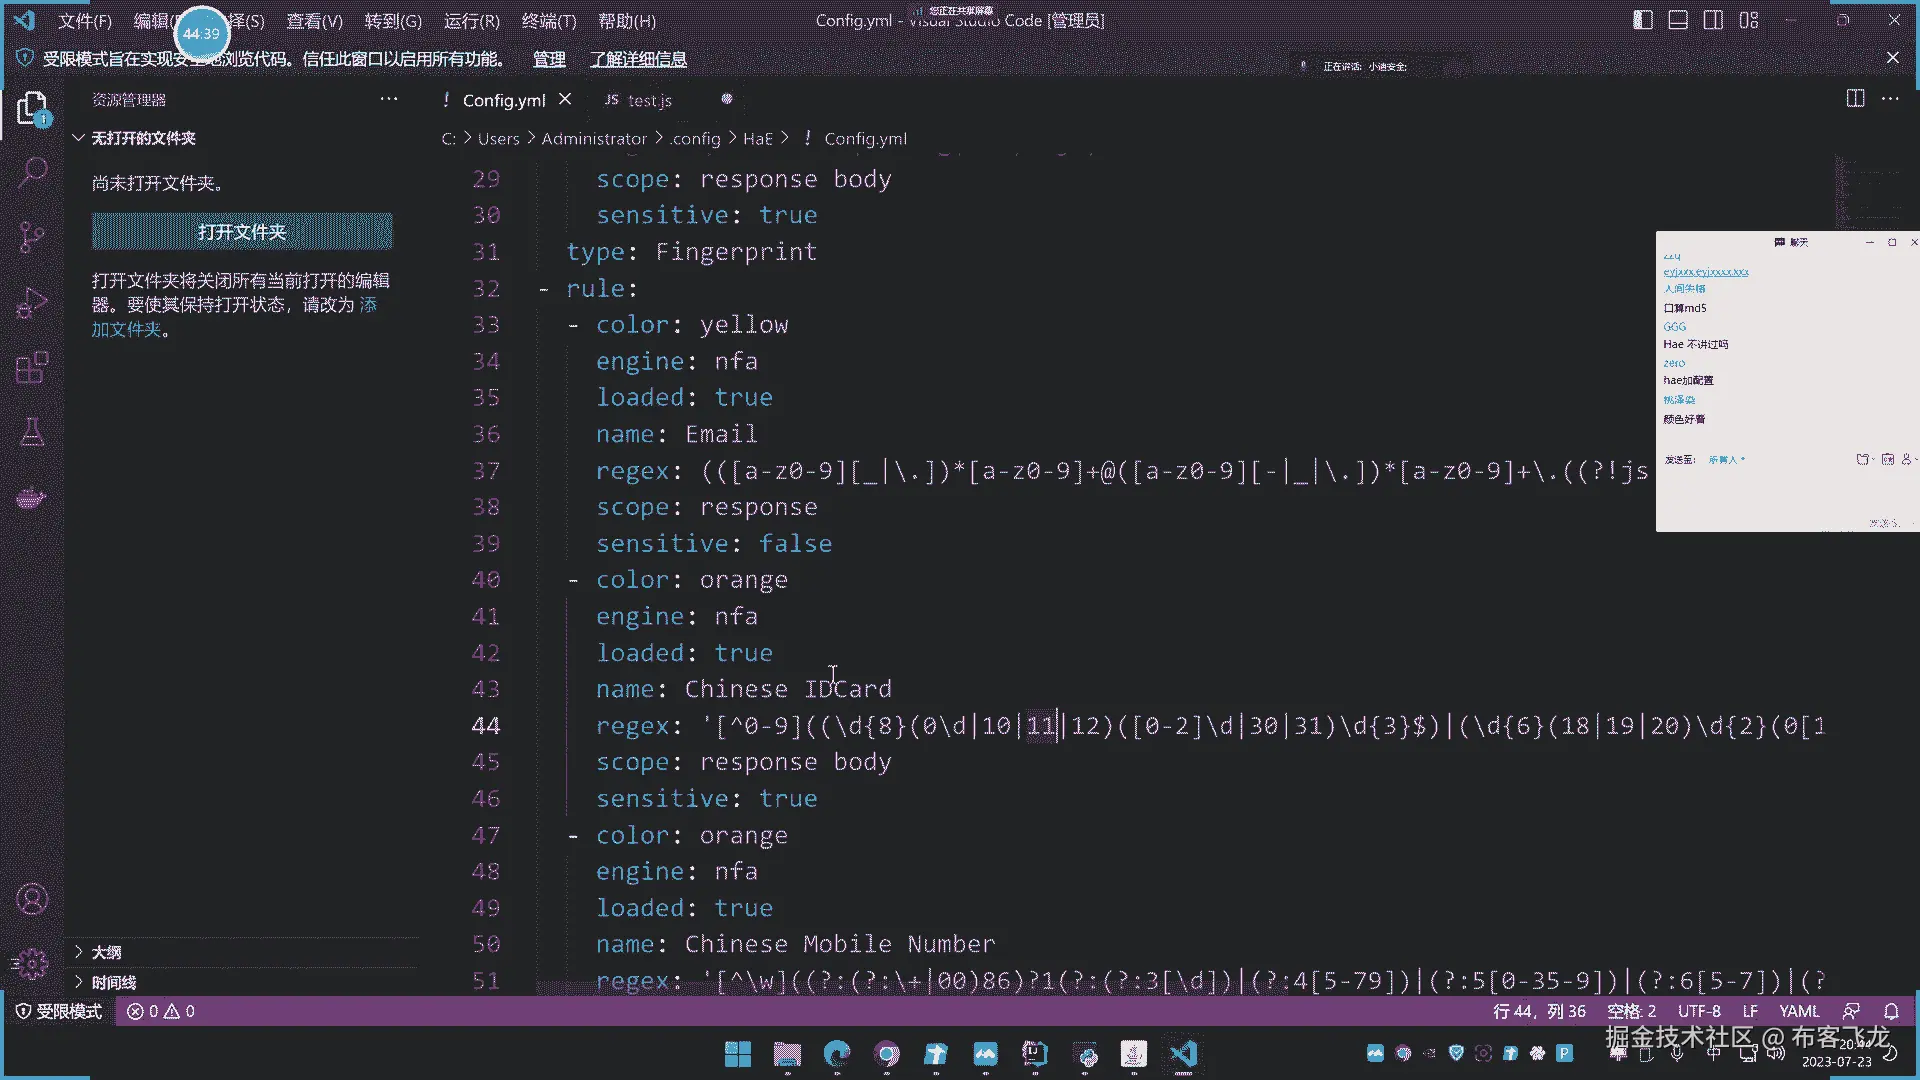The image size is (1920, 1080).
Task: Open the Extensions view
Action: point(32,367)
